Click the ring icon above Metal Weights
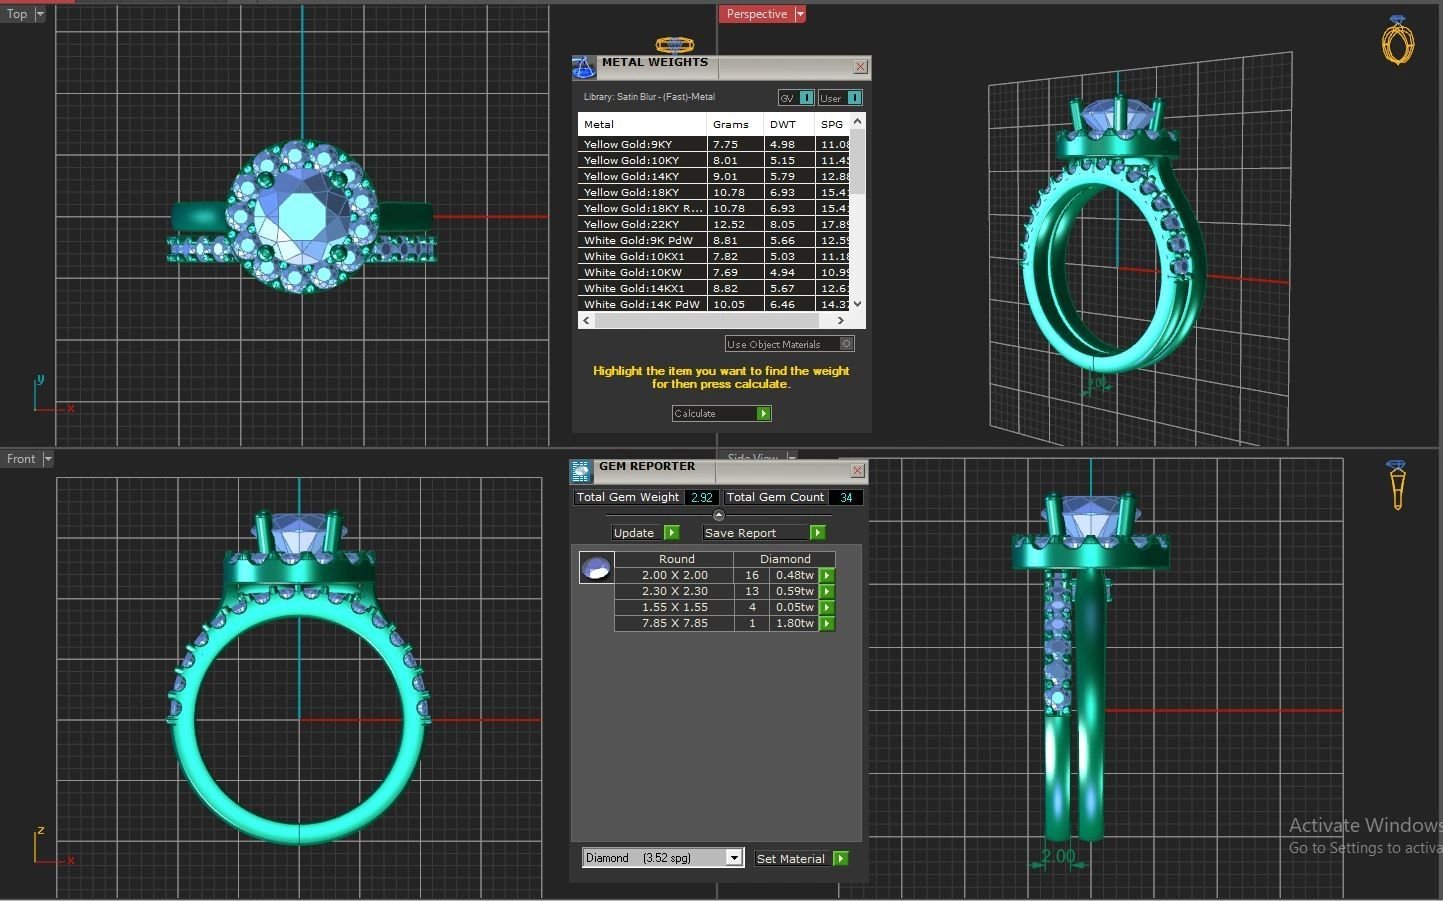1443x901 pixels. [674, 45]
